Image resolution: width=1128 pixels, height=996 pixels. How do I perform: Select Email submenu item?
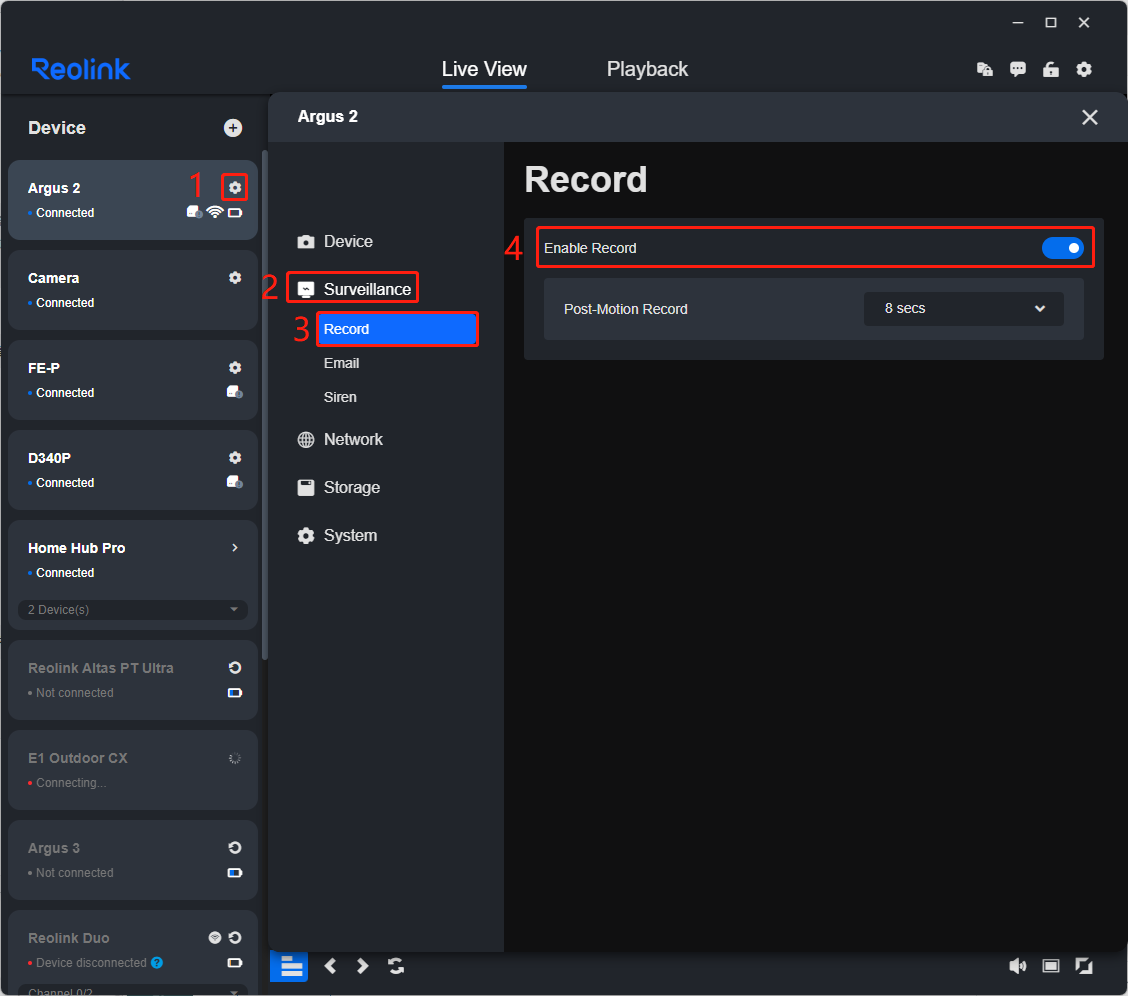[341, 363]
